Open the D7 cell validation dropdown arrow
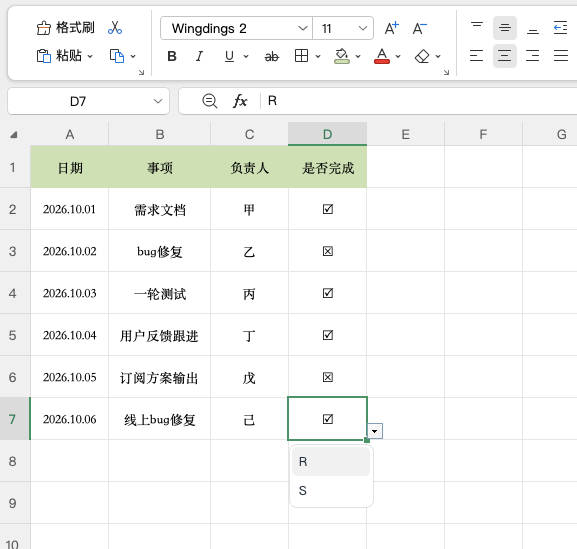 [x=375, y=431]
